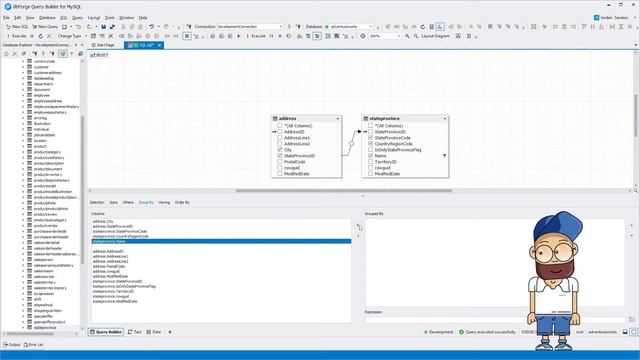
Task: Click inside the Expression input field
Action: [495, 319]
